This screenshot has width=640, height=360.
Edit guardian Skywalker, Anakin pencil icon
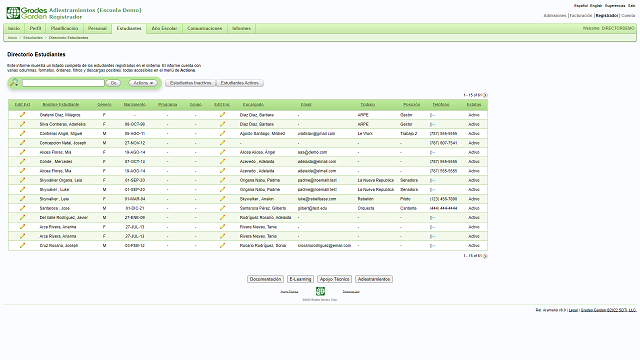(x=222, y=199)
